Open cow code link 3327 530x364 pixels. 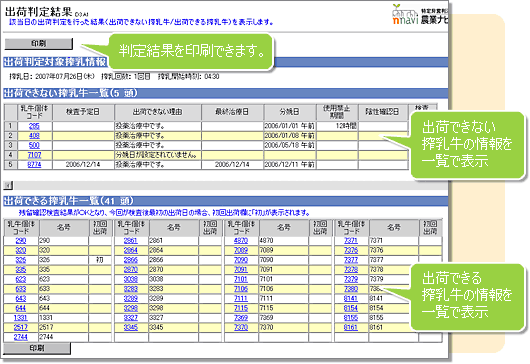pyautogui.click(x=130, y=318)
